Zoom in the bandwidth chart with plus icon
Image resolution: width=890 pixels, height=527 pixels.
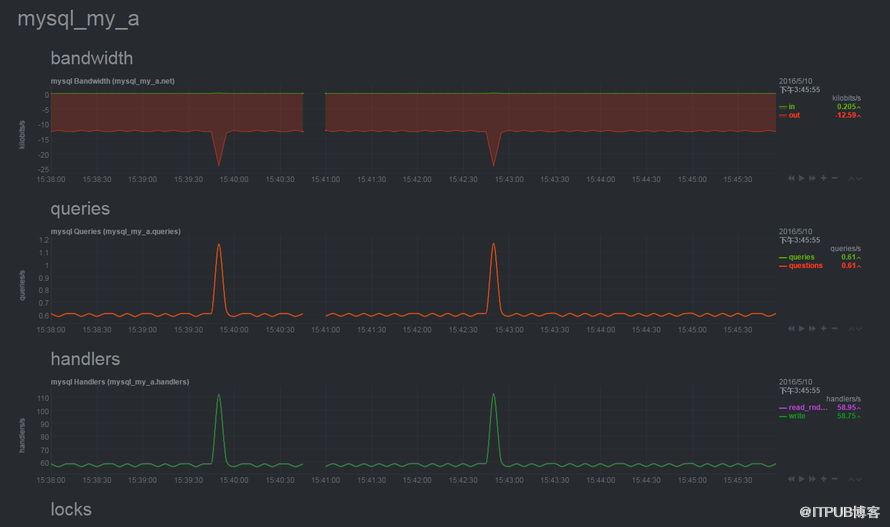pyautogui.click(x=824, y=178)
